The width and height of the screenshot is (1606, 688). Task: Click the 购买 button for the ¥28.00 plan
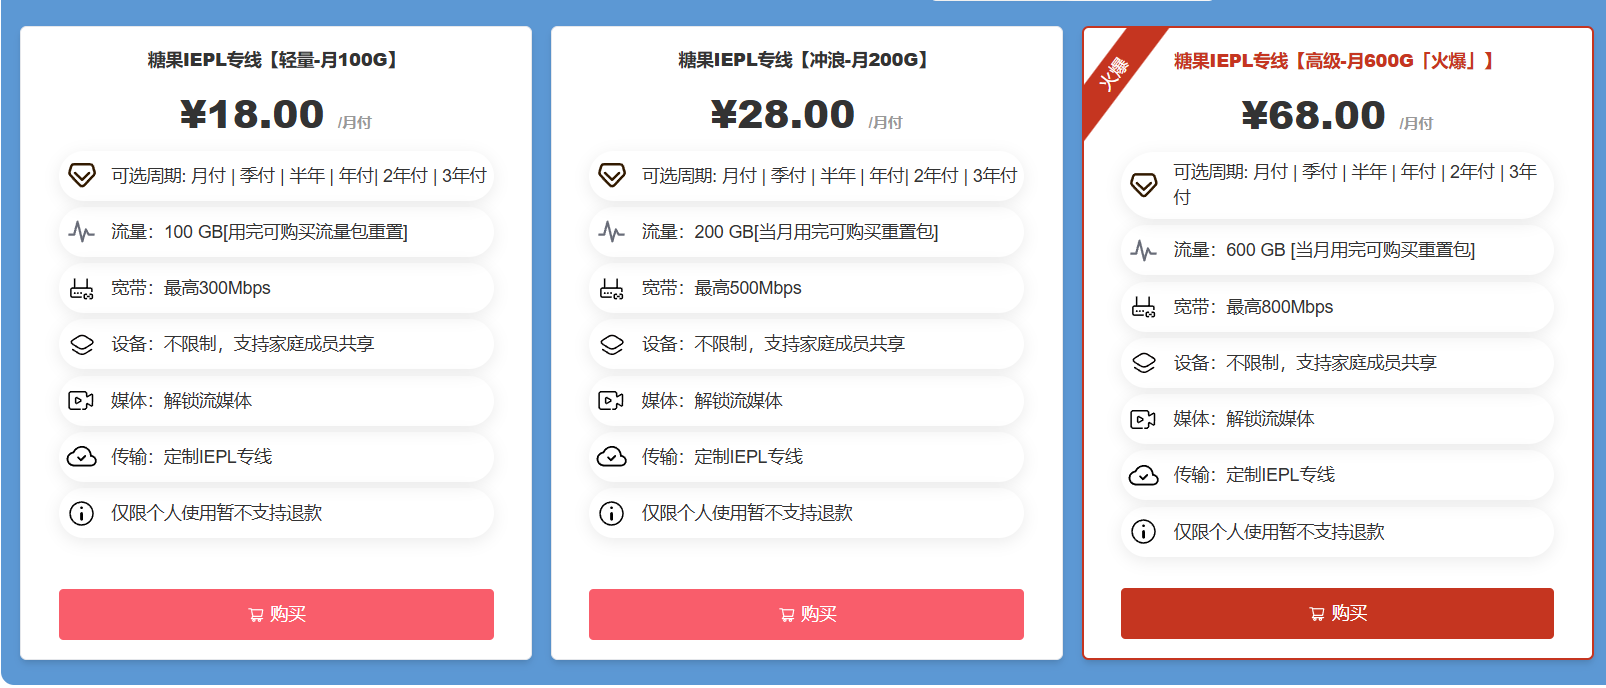click(x=806, y=614)
